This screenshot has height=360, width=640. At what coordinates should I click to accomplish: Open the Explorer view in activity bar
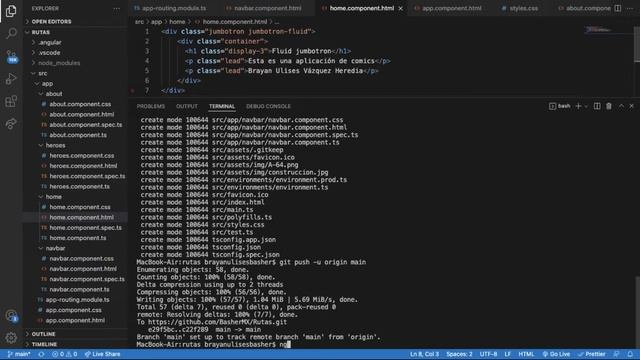click(11, 11)
